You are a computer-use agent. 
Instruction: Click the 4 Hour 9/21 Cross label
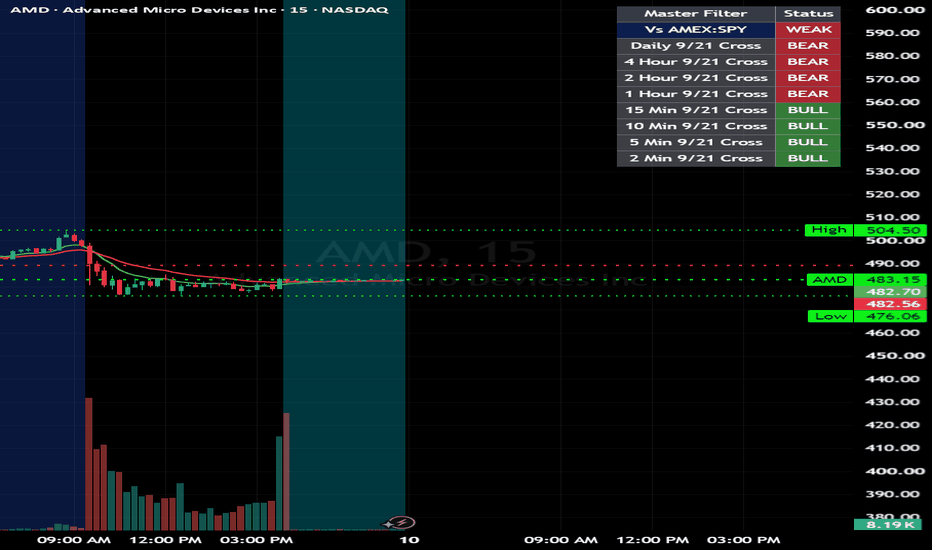coord(696,62)
